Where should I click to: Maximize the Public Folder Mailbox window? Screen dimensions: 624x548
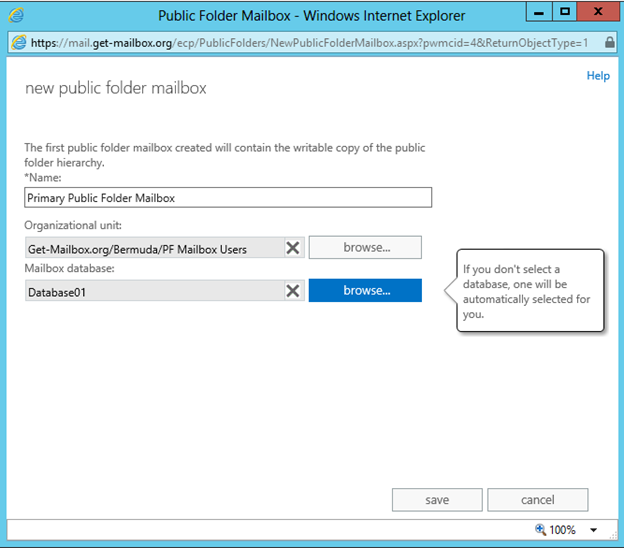565,12
